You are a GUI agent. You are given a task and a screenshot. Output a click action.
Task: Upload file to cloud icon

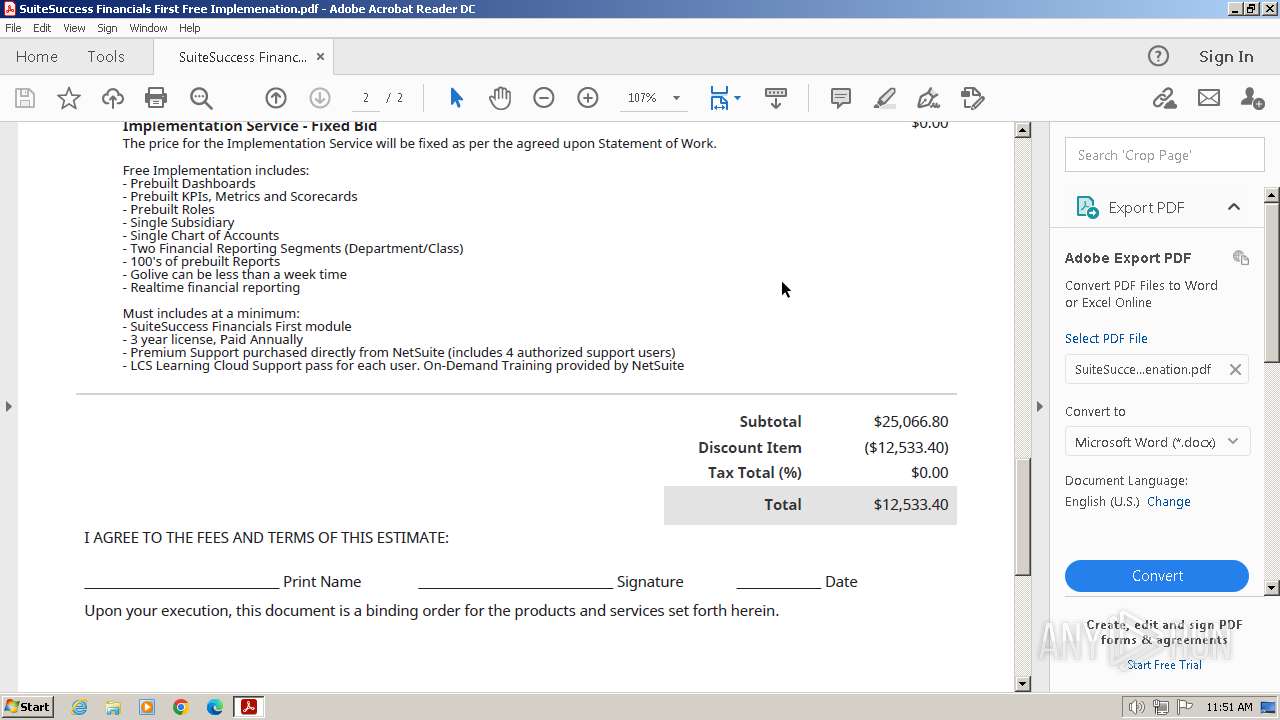pos(113,98)
